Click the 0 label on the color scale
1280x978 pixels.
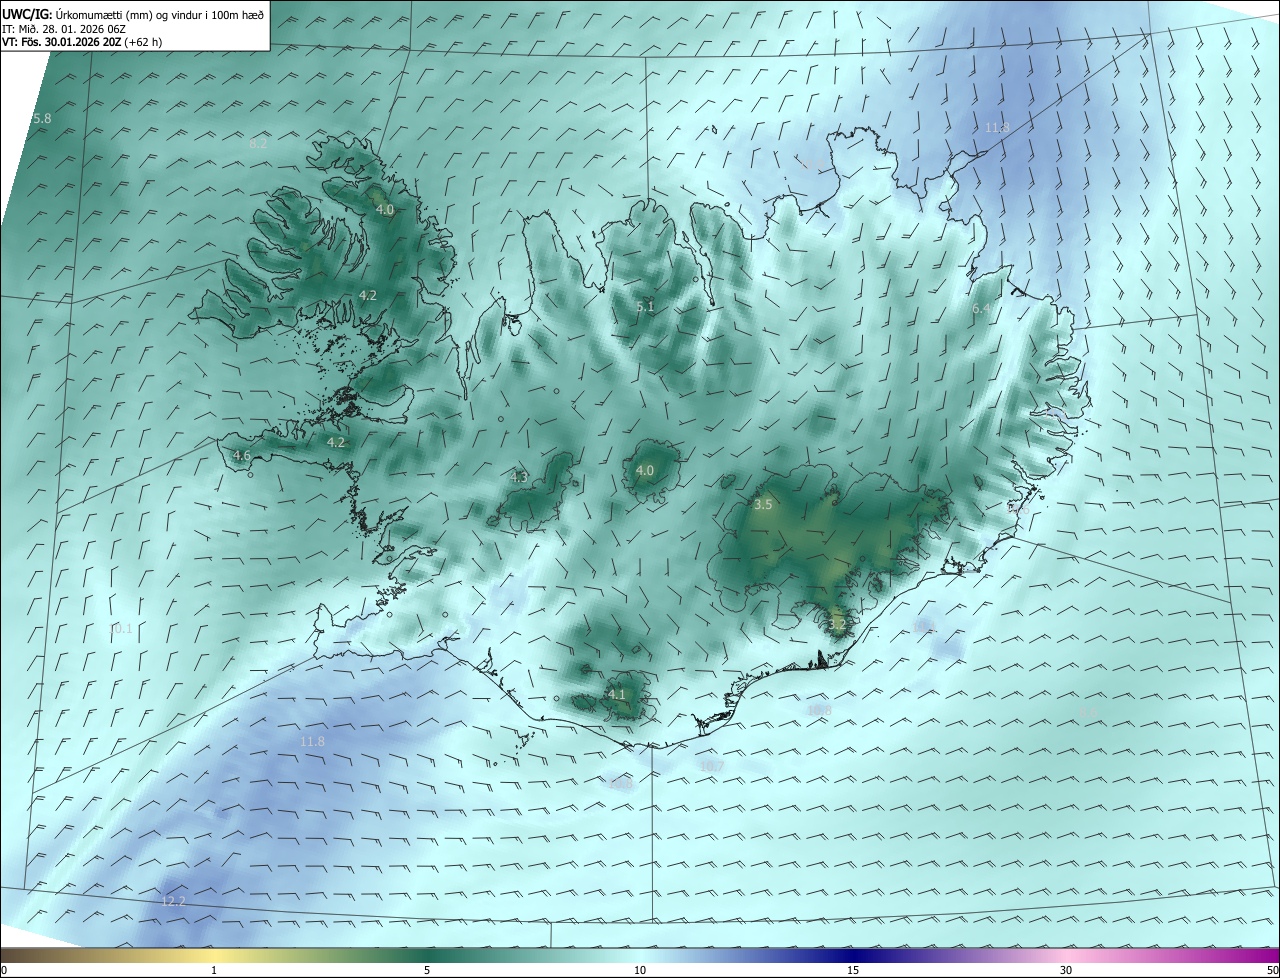(4, 970)
